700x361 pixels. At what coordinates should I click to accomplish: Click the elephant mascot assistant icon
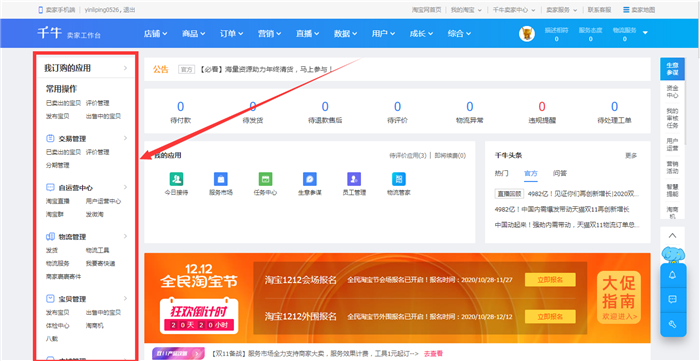(x=673, y=254)
